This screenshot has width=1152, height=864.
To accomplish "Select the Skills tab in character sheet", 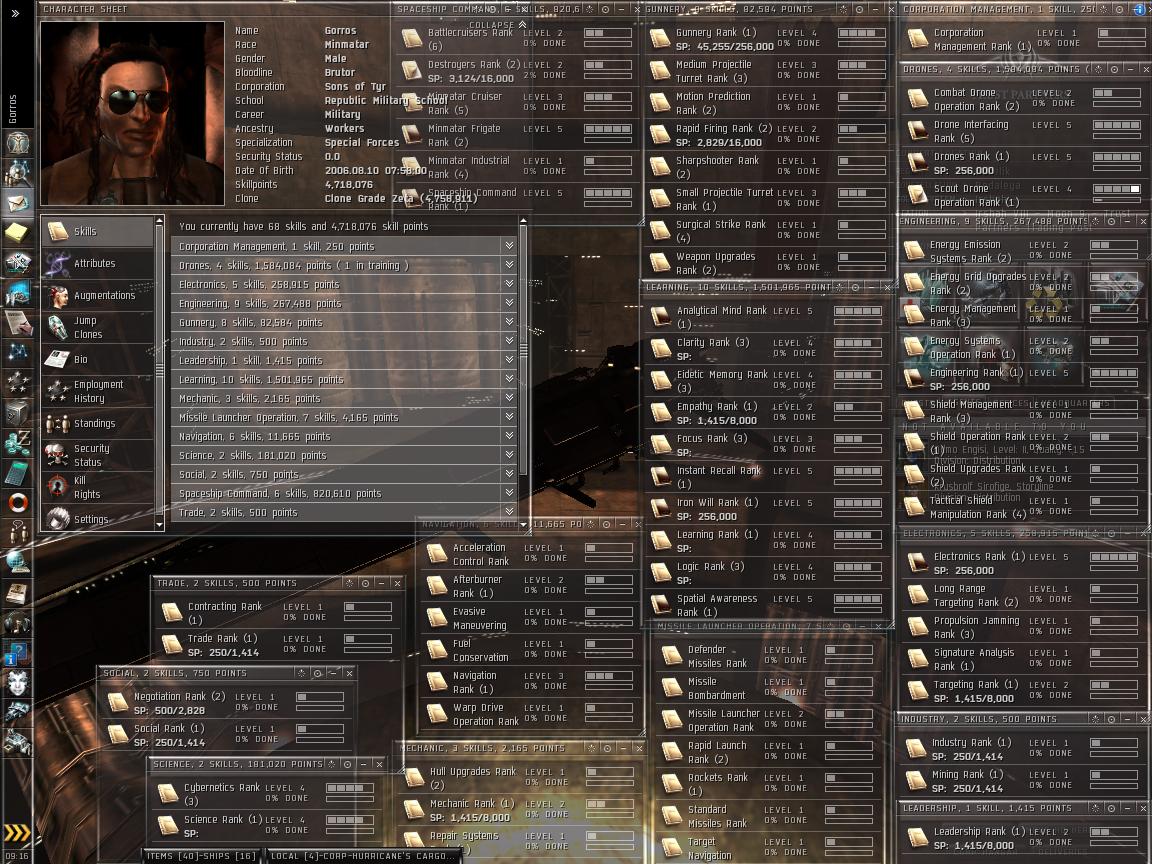I will coord(98,231).
